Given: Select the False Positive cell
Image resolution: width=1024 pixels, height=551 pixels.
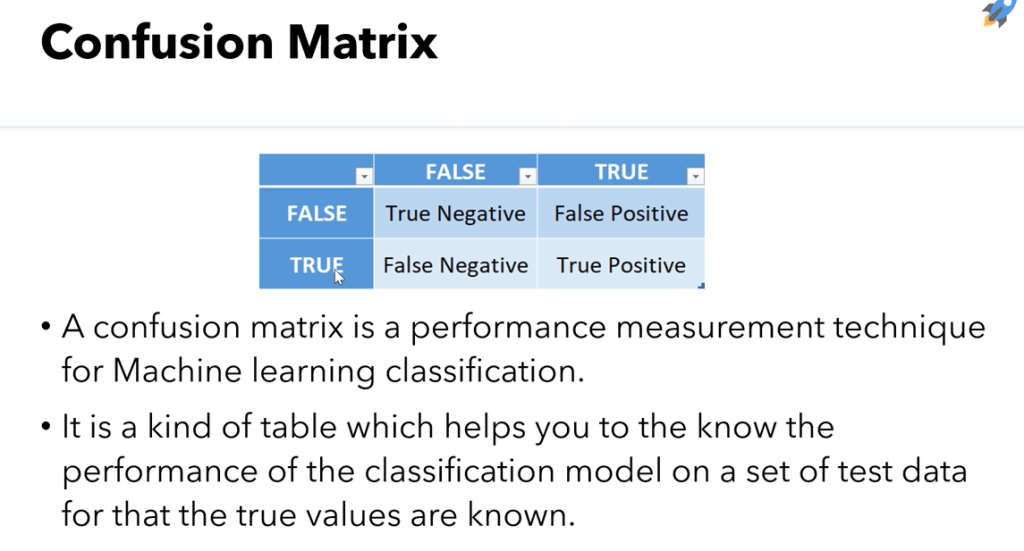Looking at the screenshot, I should pos(621,213).
